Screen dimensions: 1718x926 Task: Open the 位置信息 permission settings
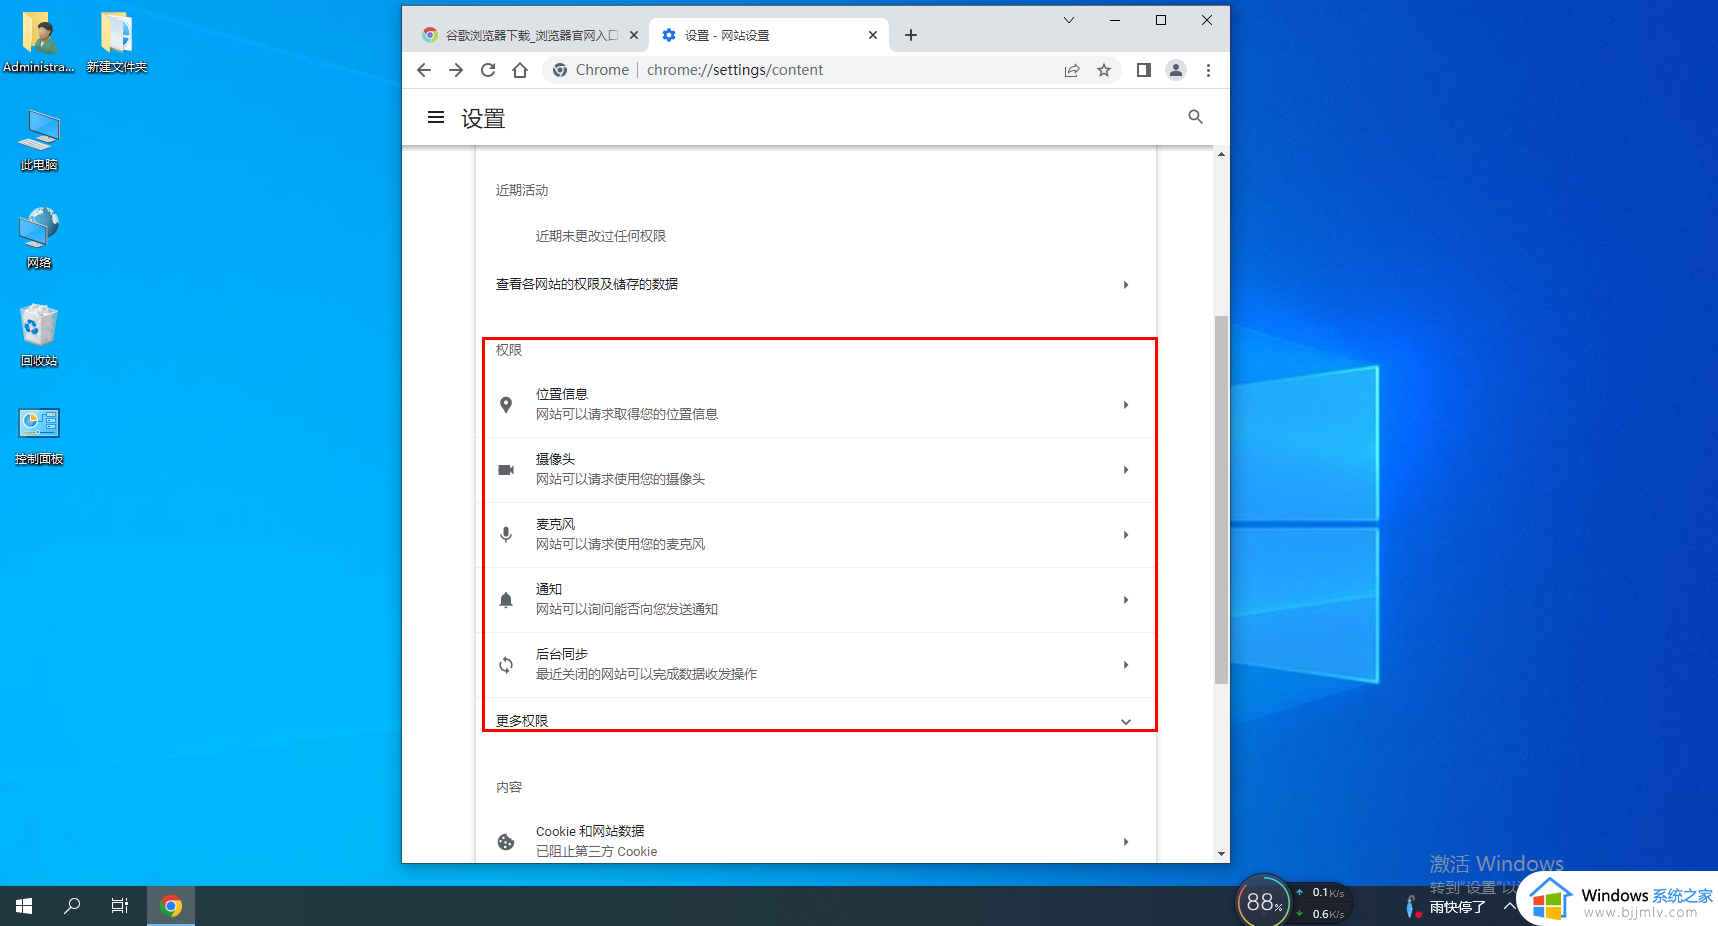(x=815, y=404)
